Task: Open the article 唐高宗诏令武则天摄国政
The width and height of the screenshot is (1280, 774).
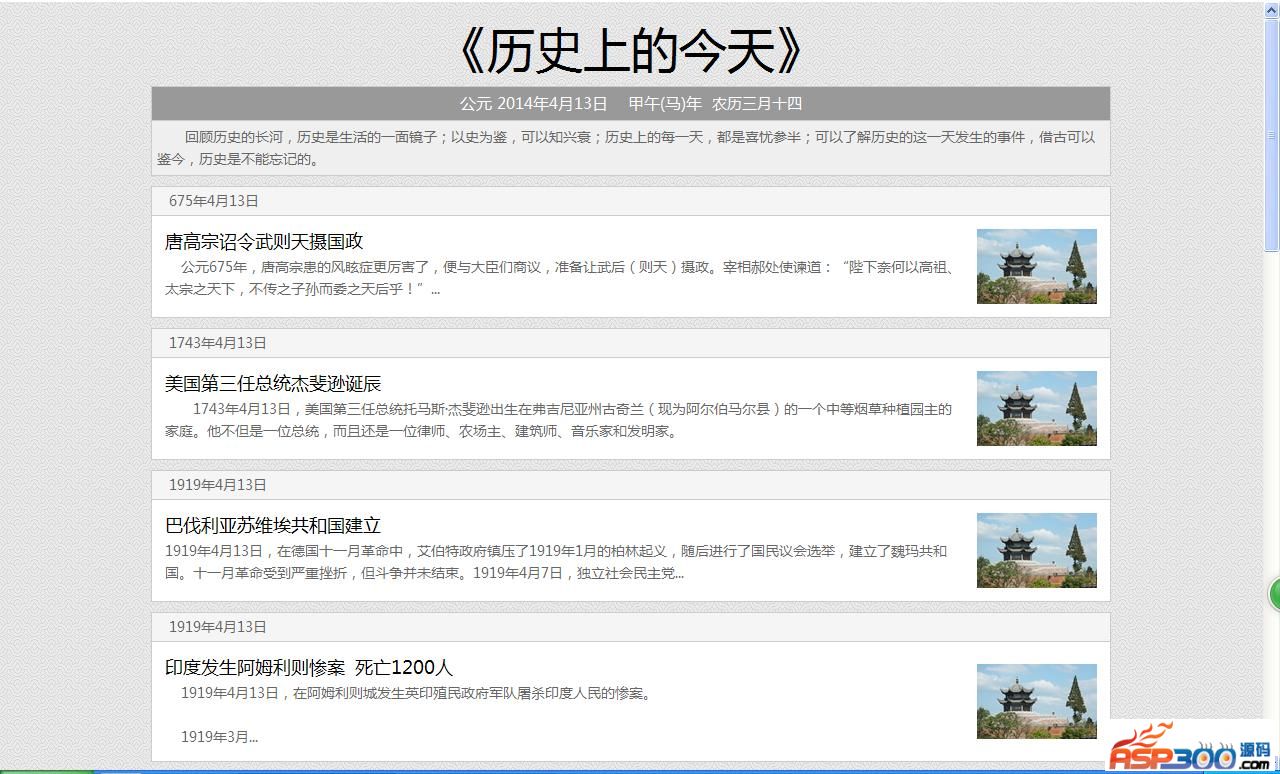Action: tap(264, 242)
